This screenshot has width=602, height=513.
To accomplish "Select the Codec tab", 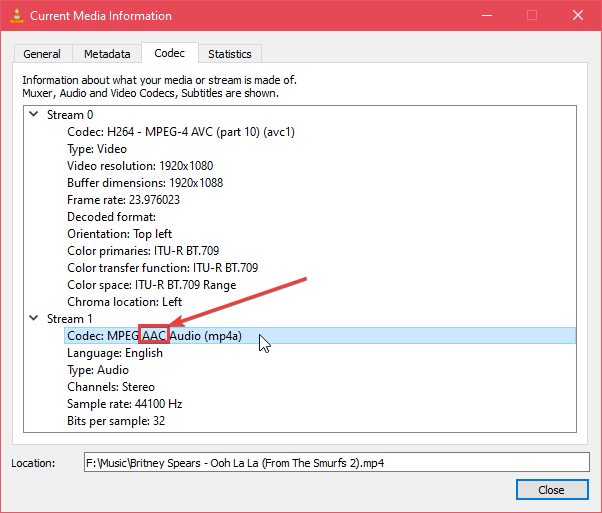I will tap(169, 53).
